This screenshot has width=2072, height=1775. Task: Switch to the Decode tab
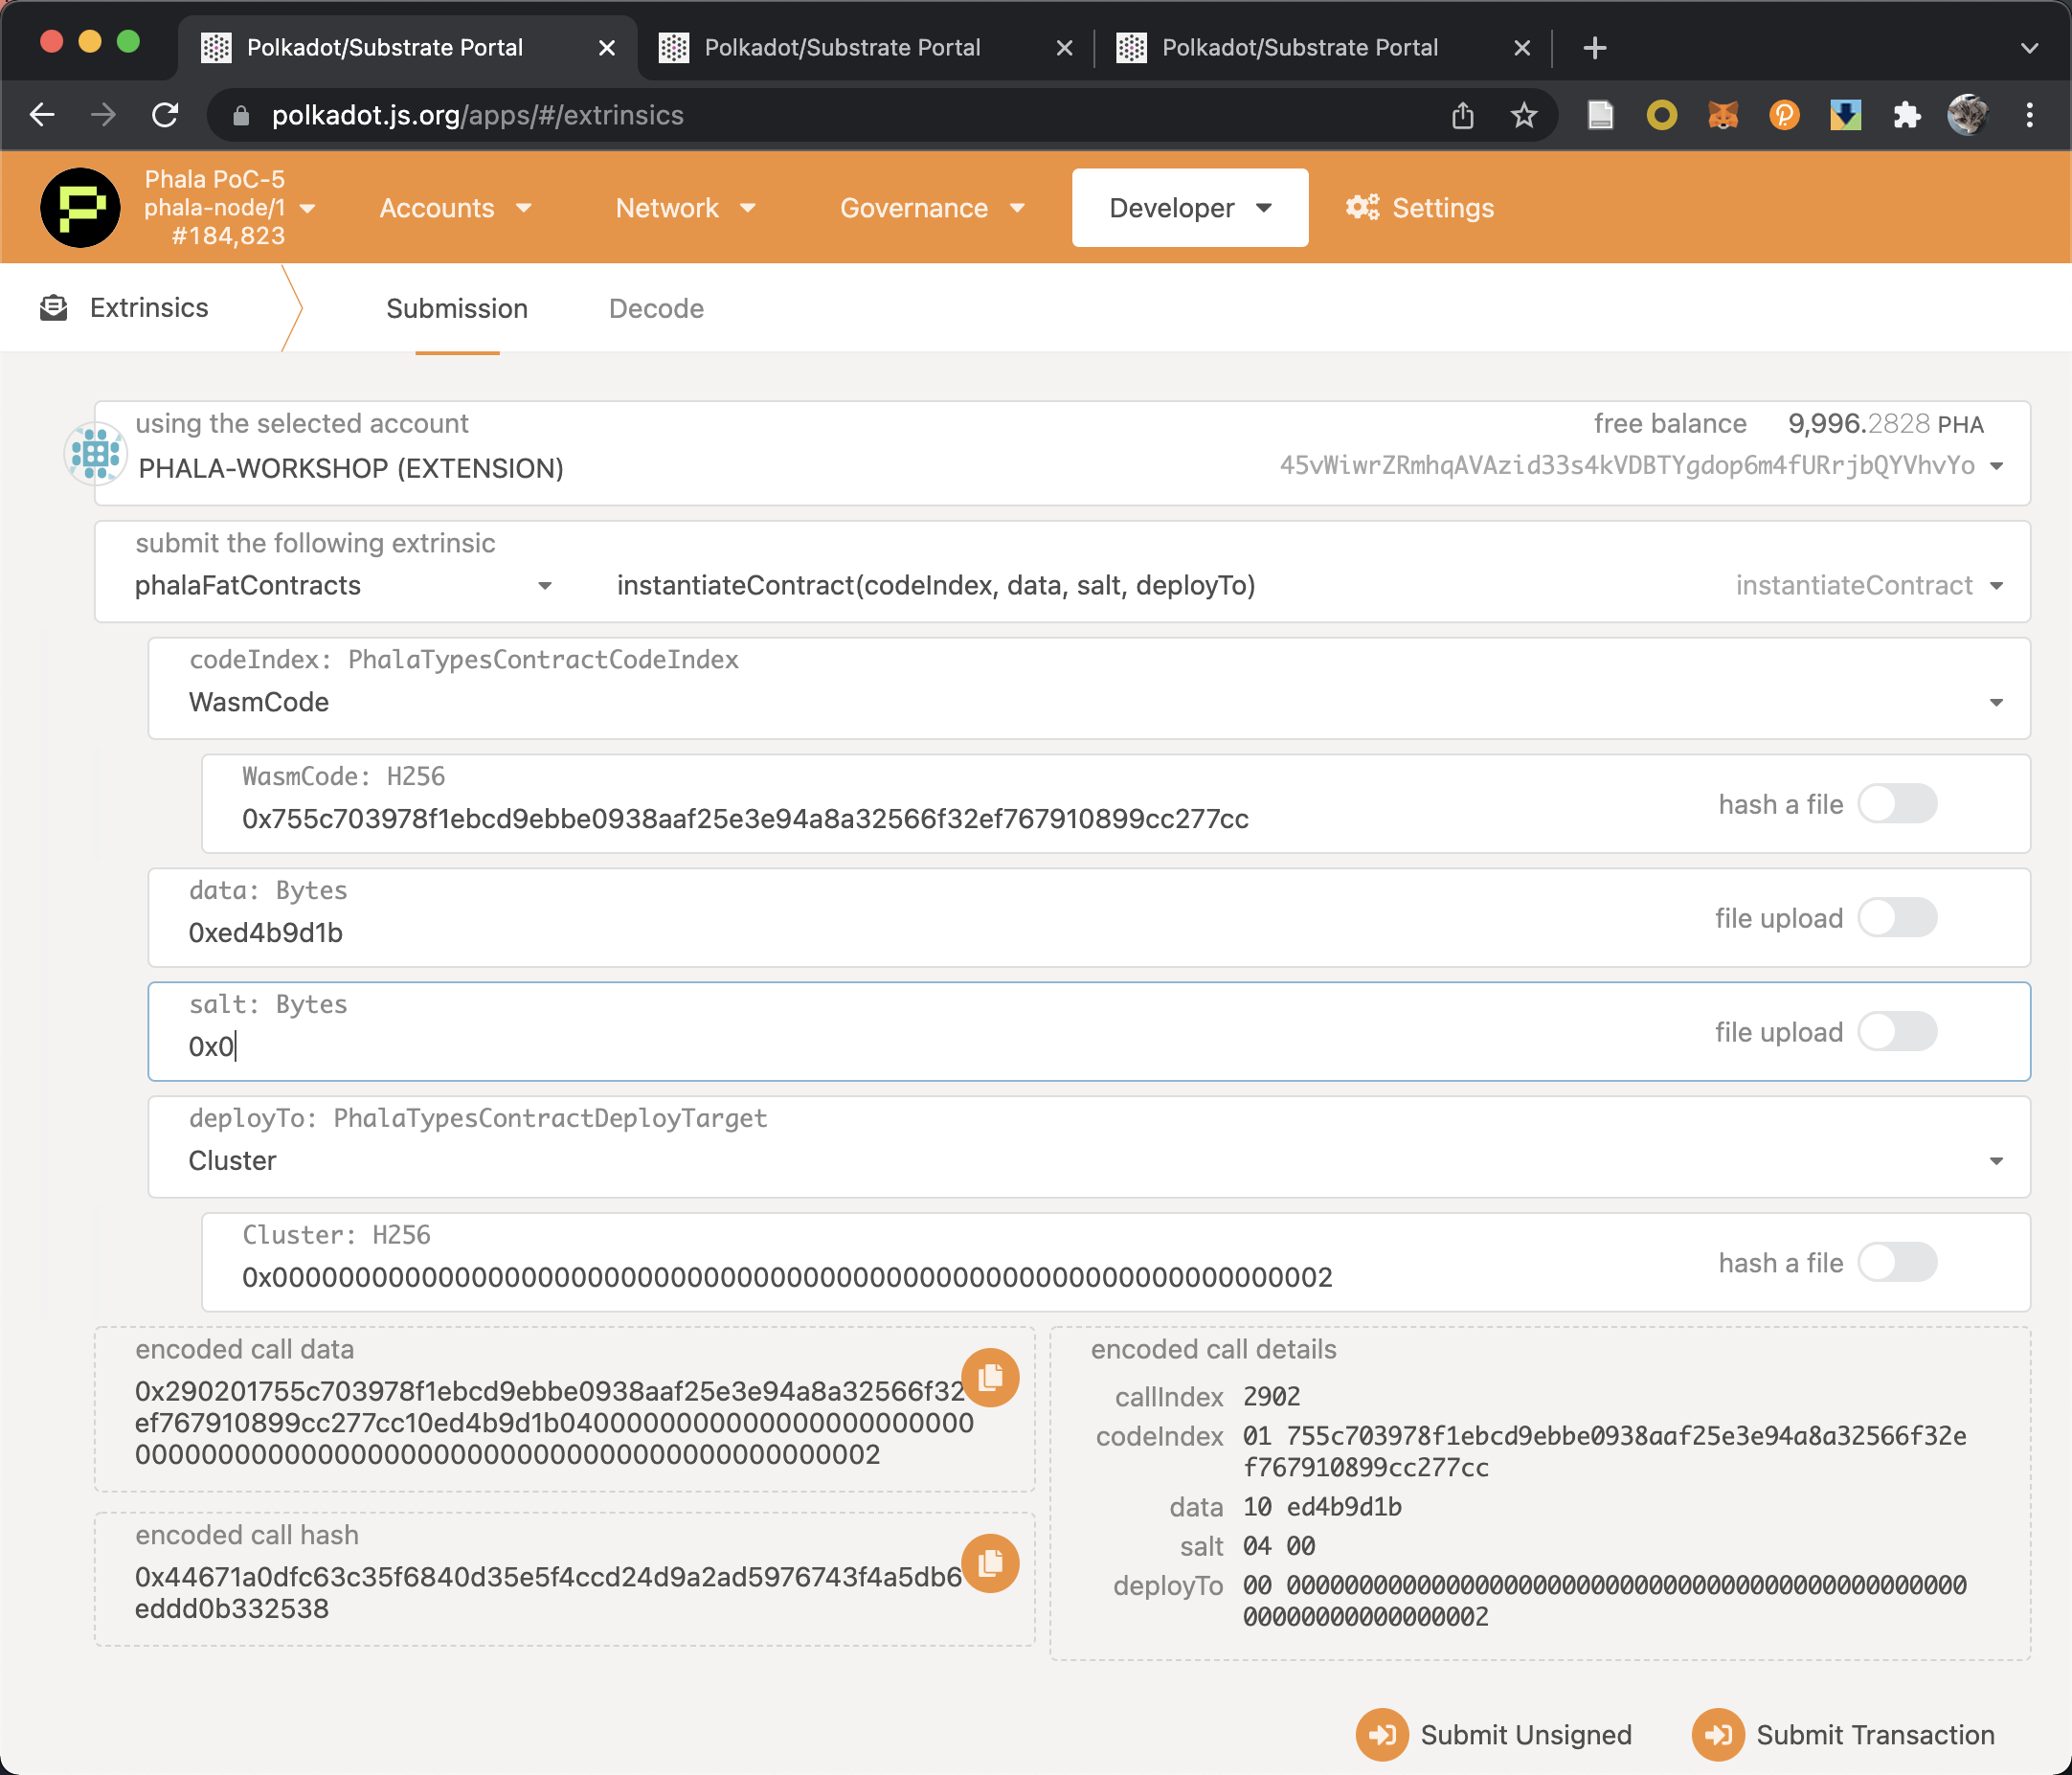(656, 308)
